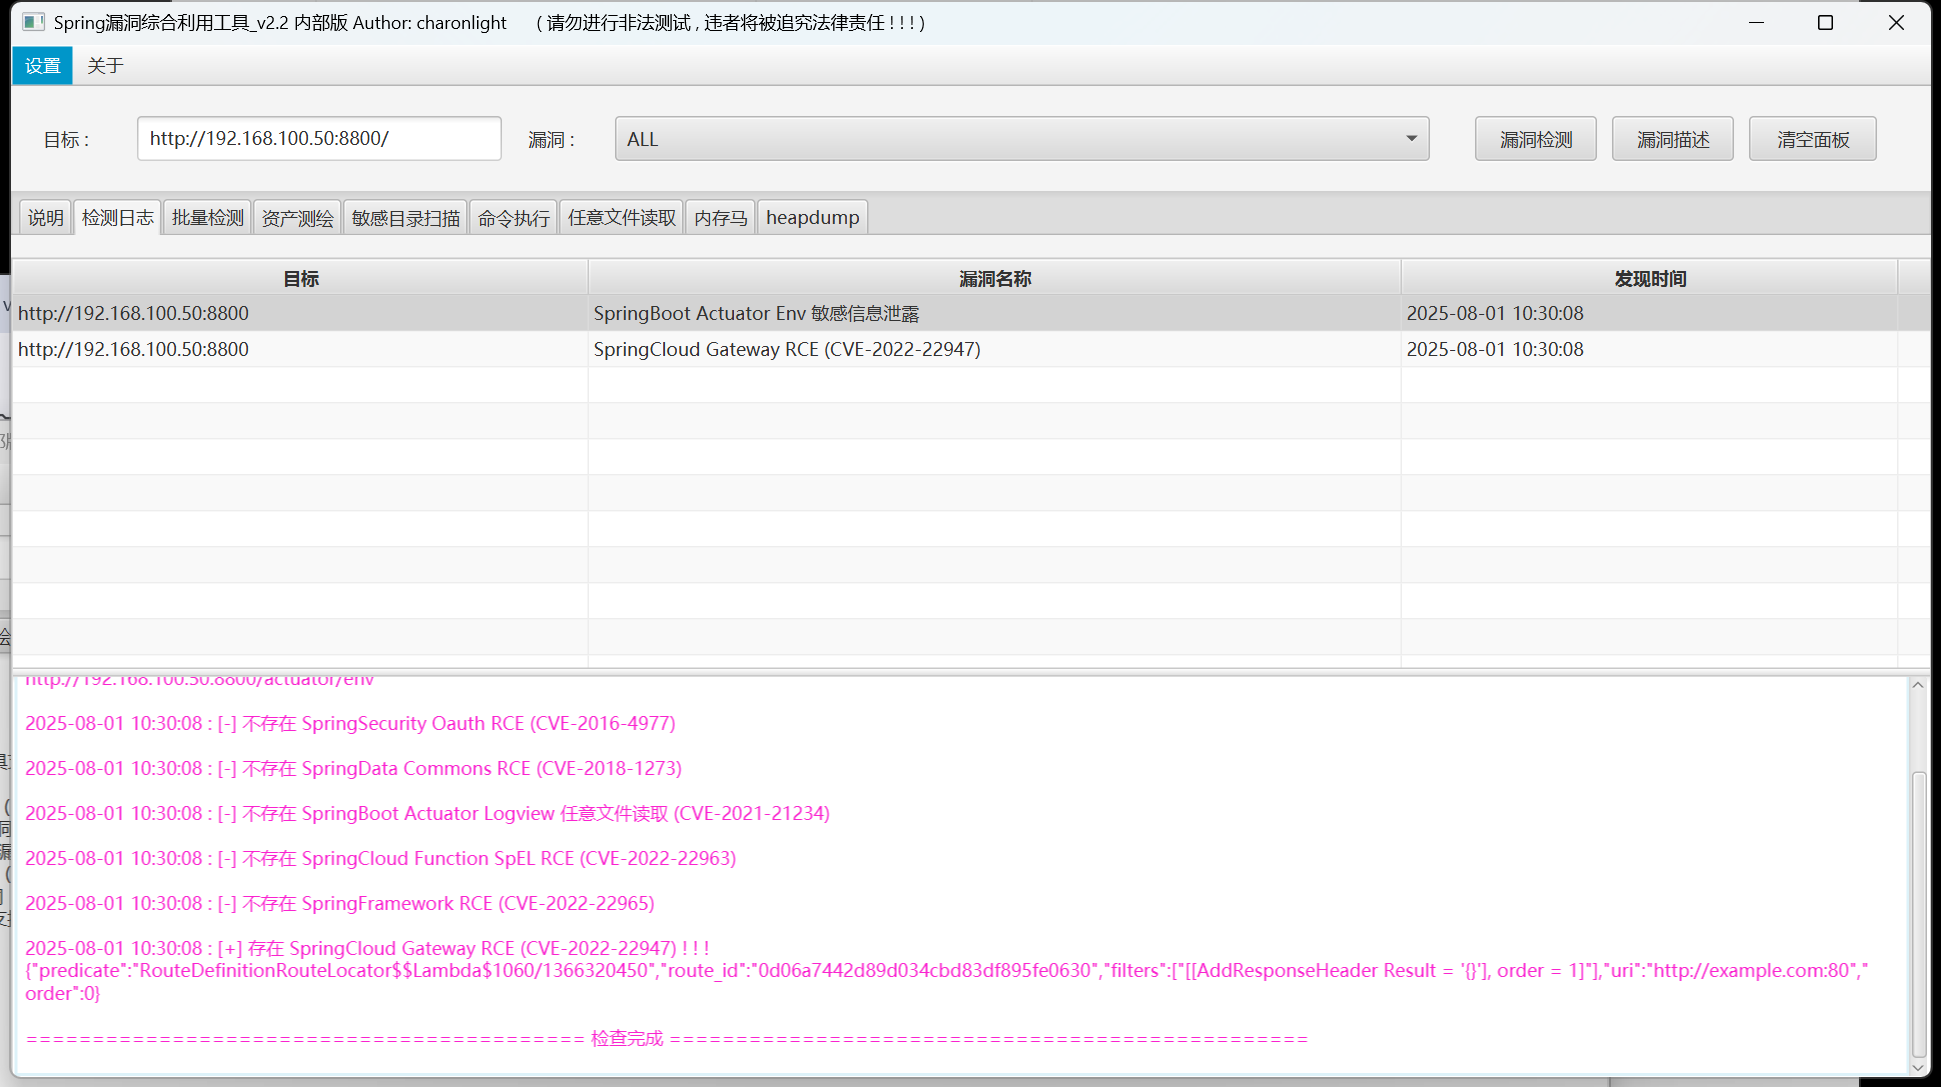Open the 任意文件读取 tab

pos(621,217)
